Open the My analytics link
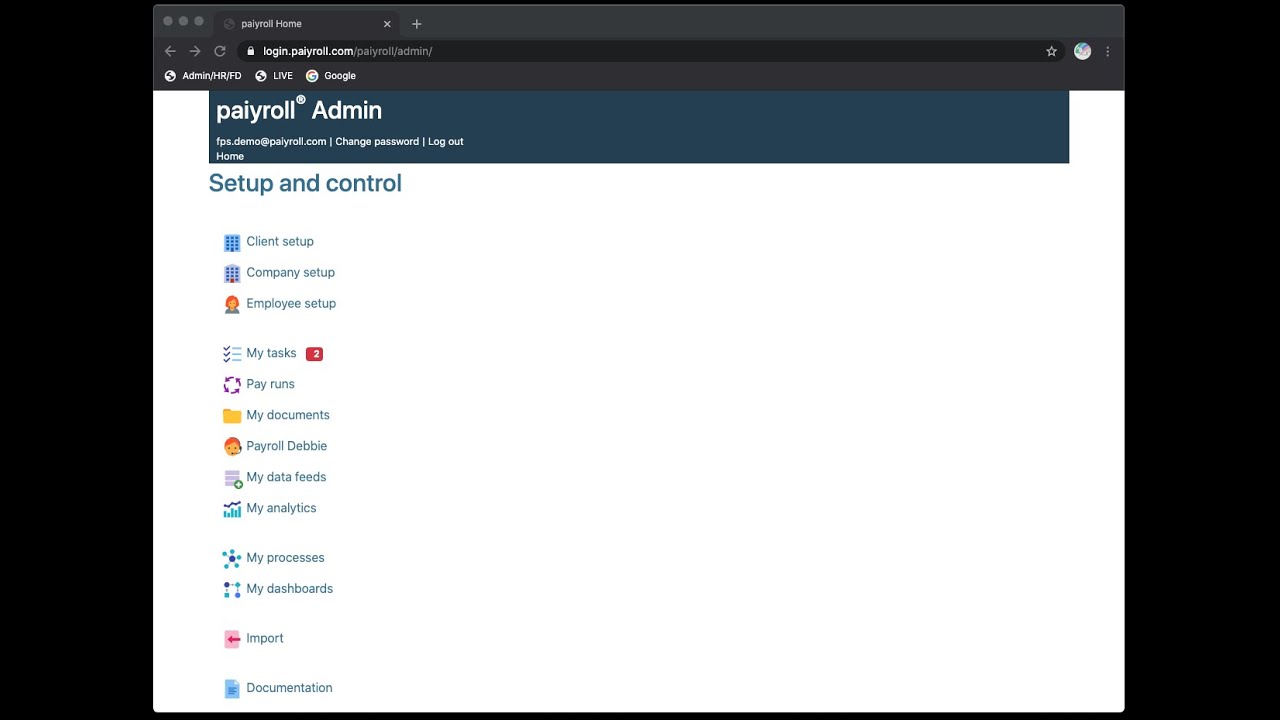This screenshot has width=1280, height=720. (282, 509)
